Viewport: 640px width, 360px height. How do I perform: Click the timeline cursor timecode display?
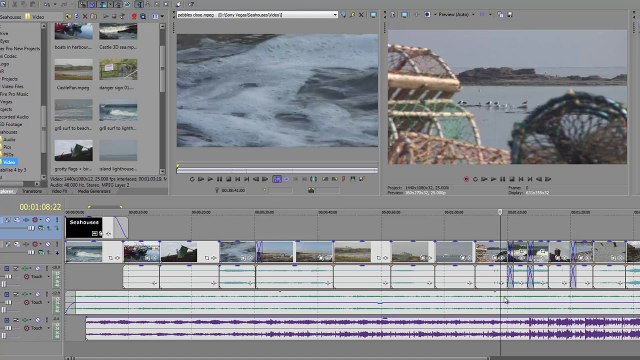pyautogui.click(x=40, y=207)
